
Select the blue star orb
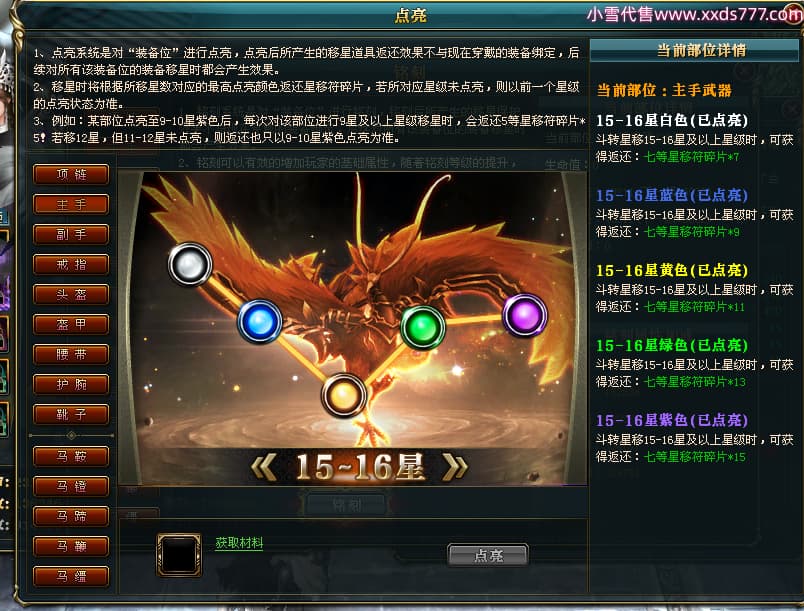click(x=259, y=321)
